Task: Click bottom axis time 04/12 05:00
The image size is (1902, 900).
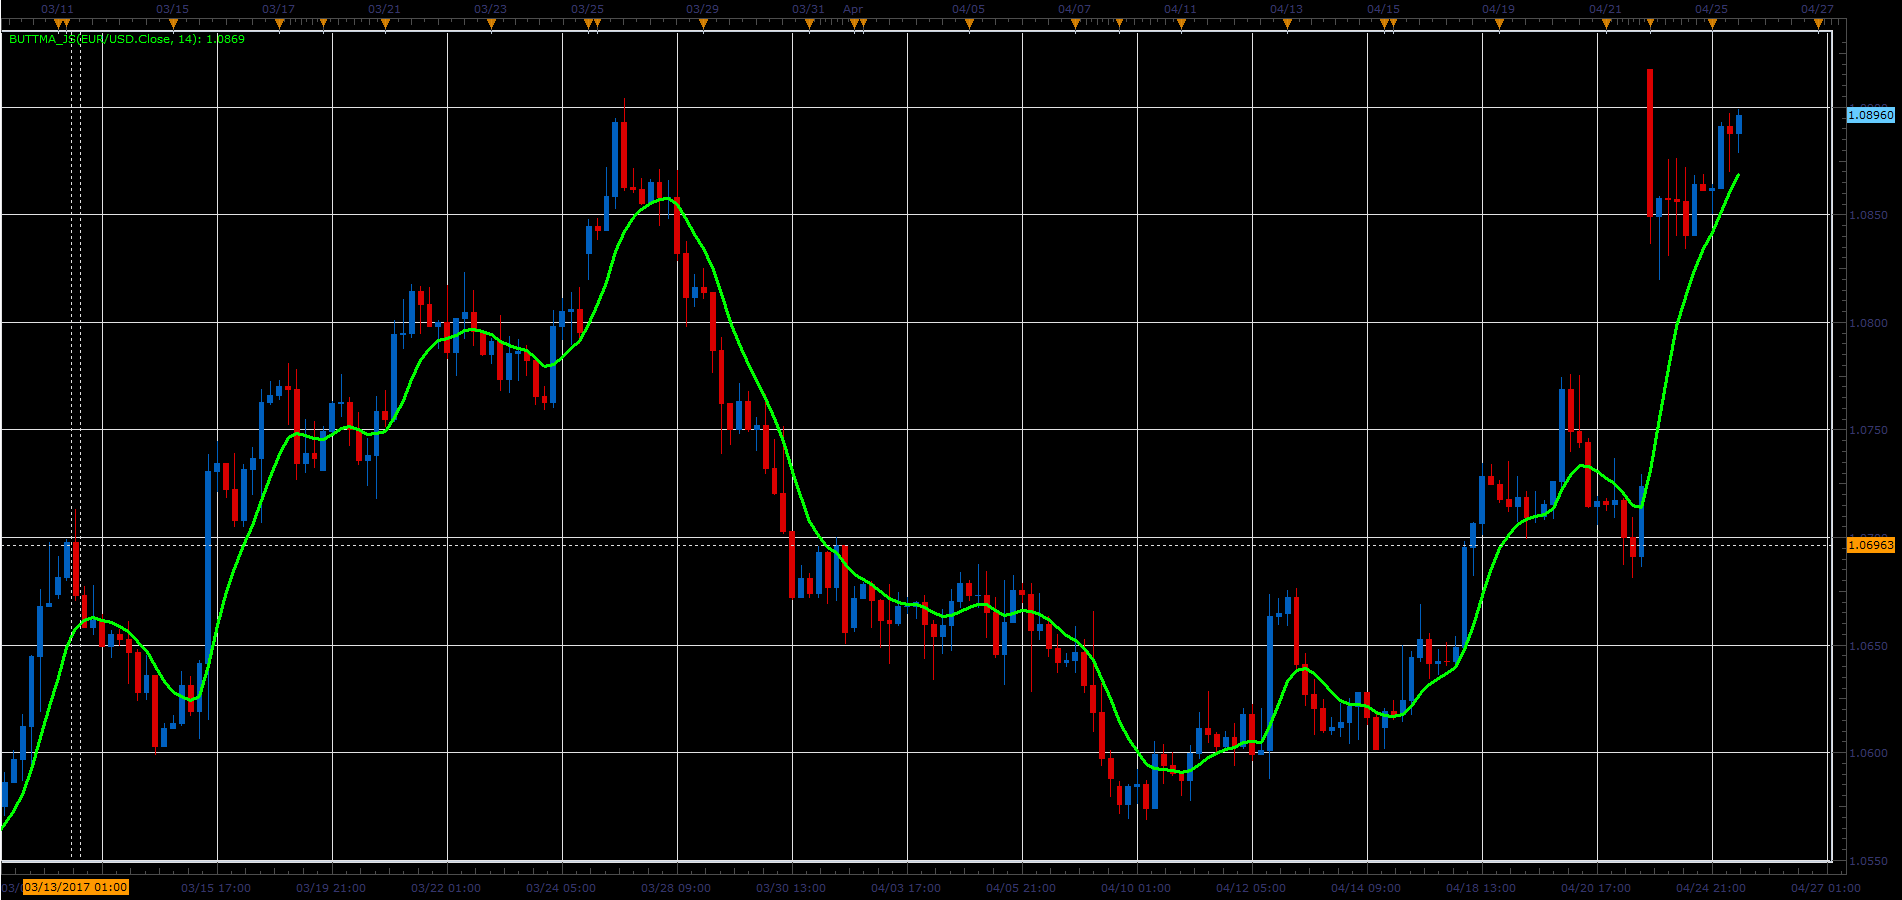Action: click(x=1251, y=888)
